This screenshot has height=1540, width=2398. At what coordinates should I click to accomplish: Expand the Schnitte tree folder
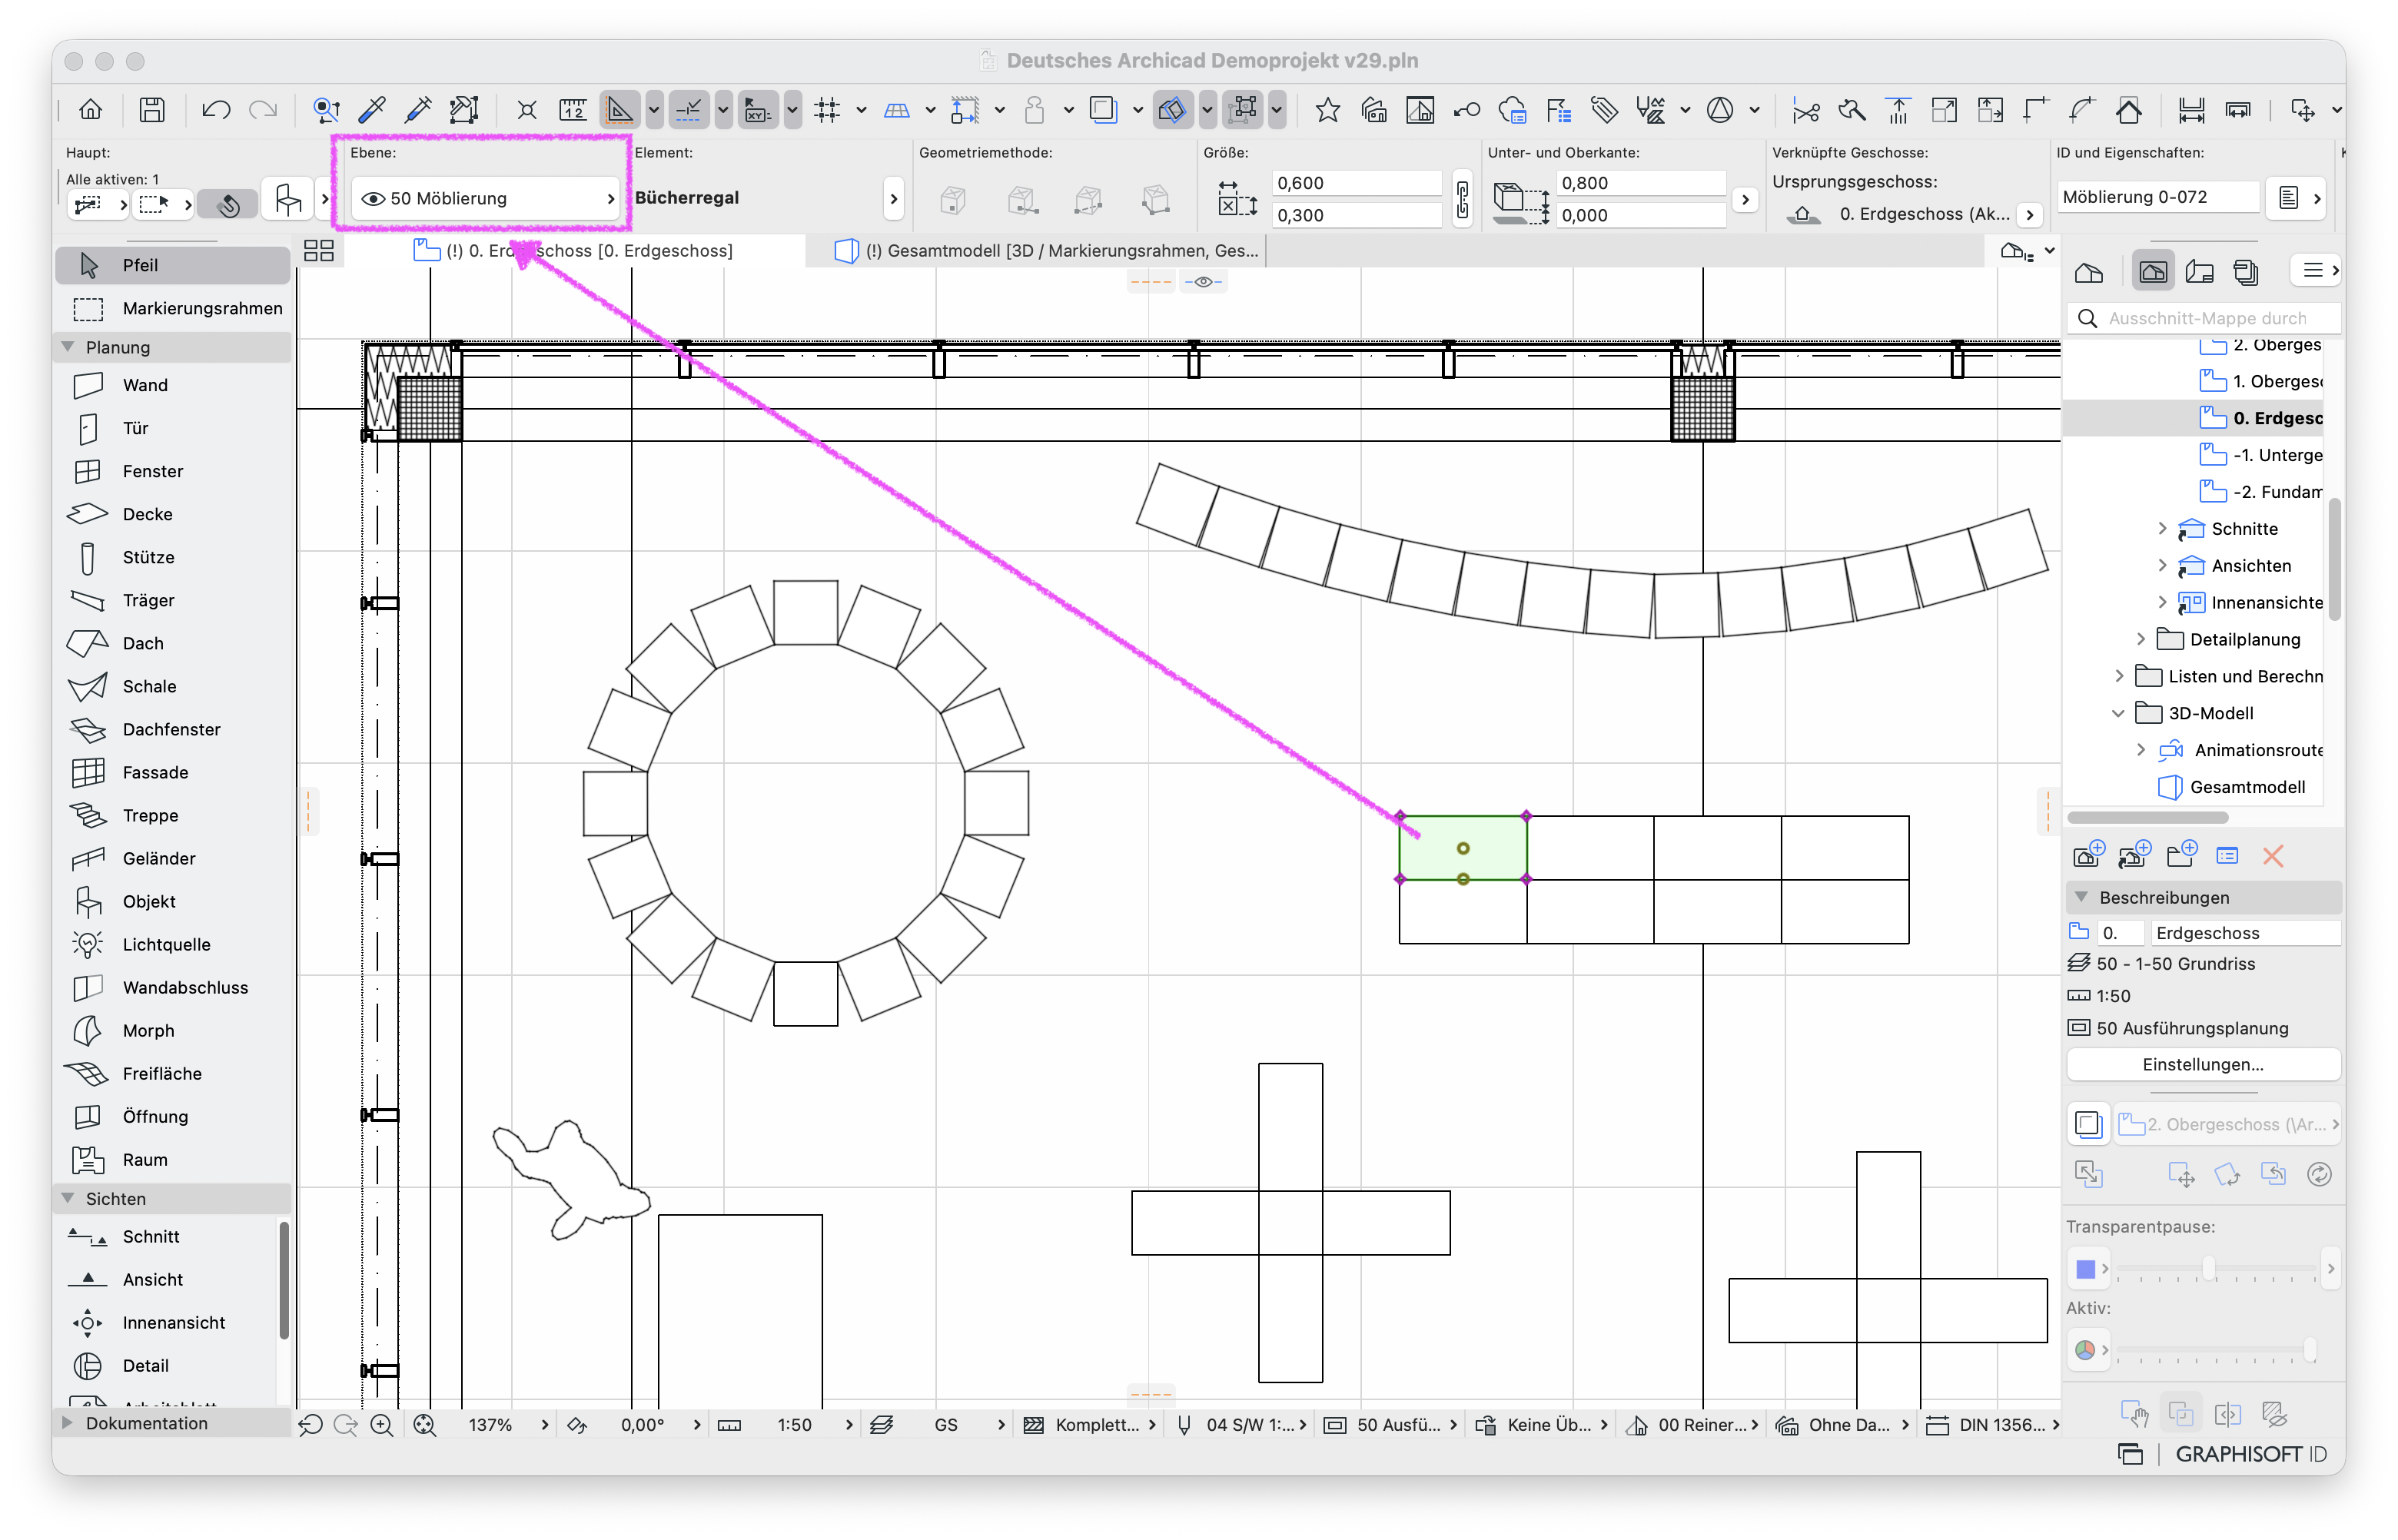(x=2162, y=528)
